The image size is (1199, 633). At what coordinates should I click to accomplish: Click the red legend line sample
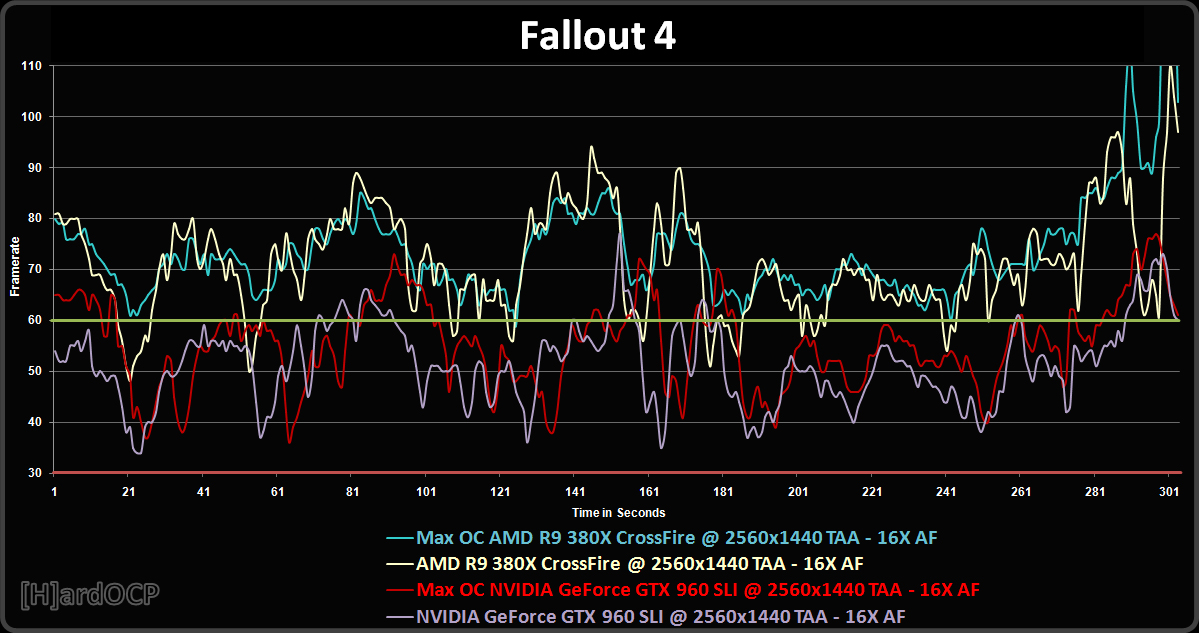[x=400, y=590]
